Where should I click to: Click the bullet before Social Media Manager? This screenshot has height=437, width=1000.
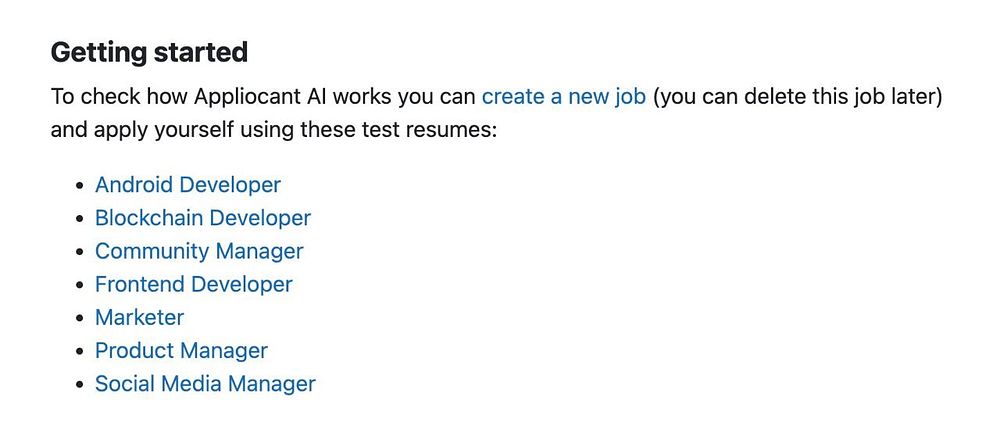[80, 385]
